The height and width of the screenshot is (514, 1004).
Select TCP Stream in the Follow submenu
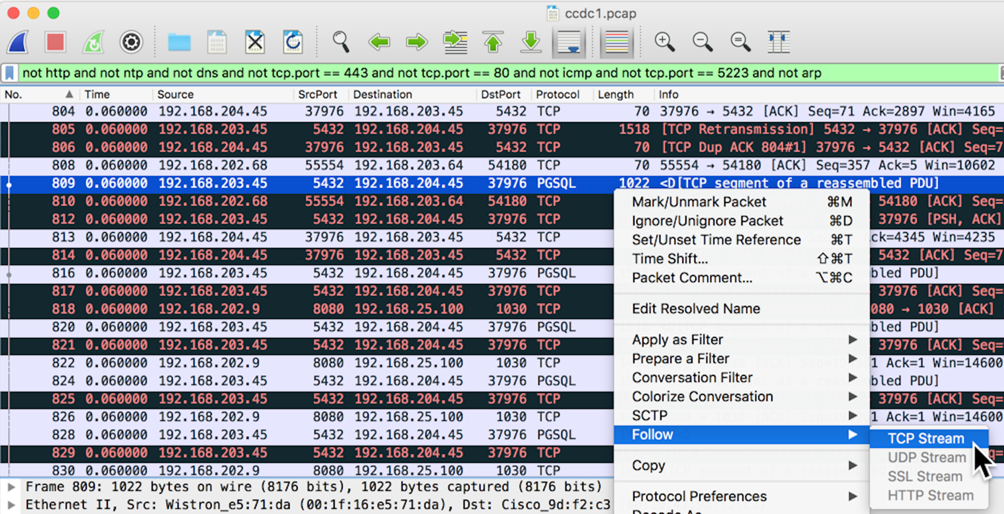coord(929,439)
